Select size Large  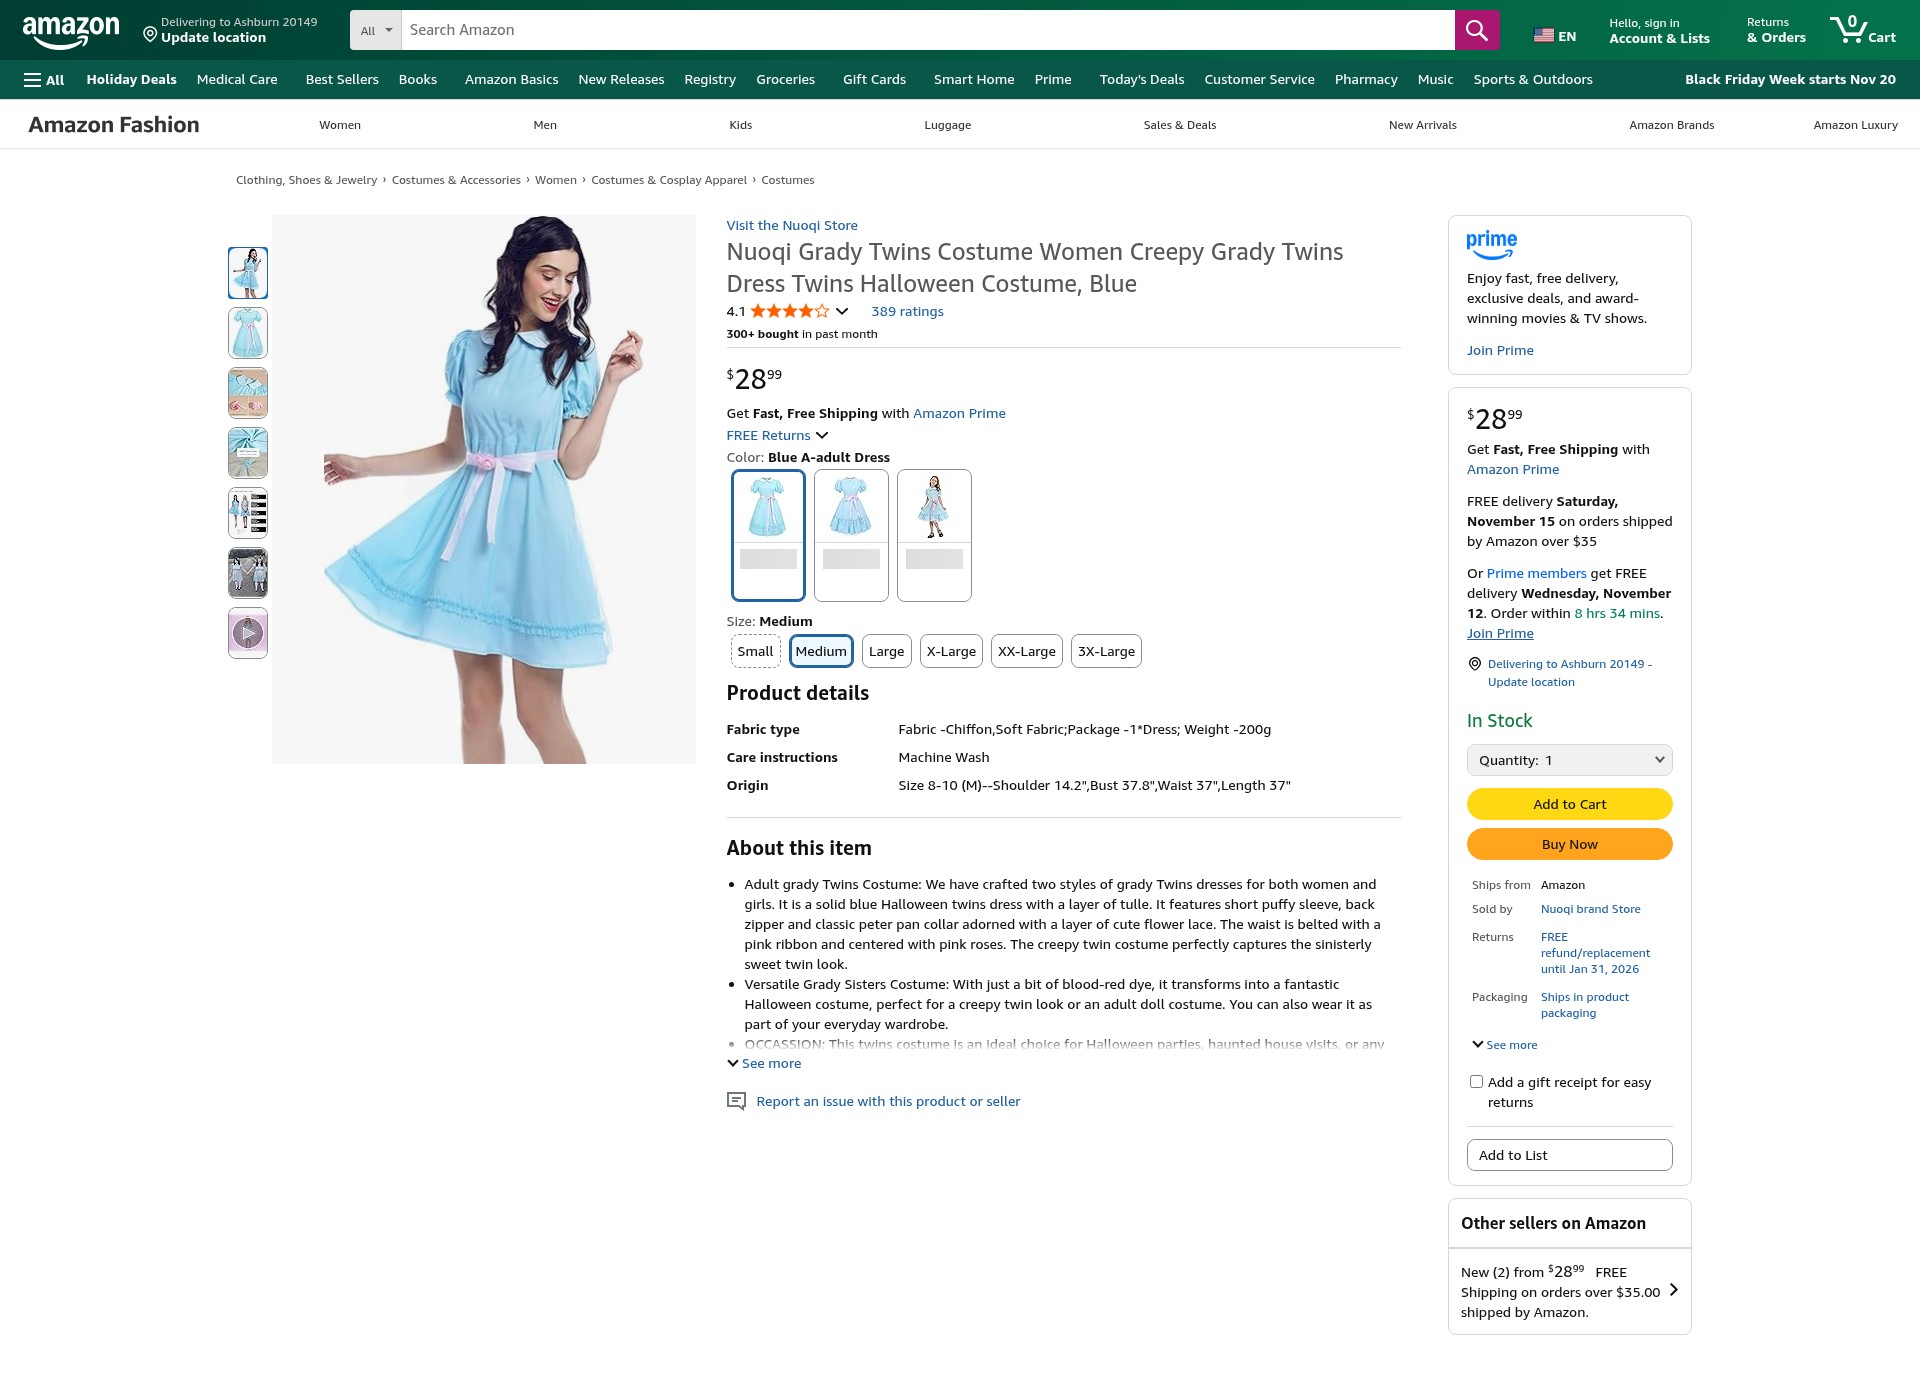click(x=886, y=651)
